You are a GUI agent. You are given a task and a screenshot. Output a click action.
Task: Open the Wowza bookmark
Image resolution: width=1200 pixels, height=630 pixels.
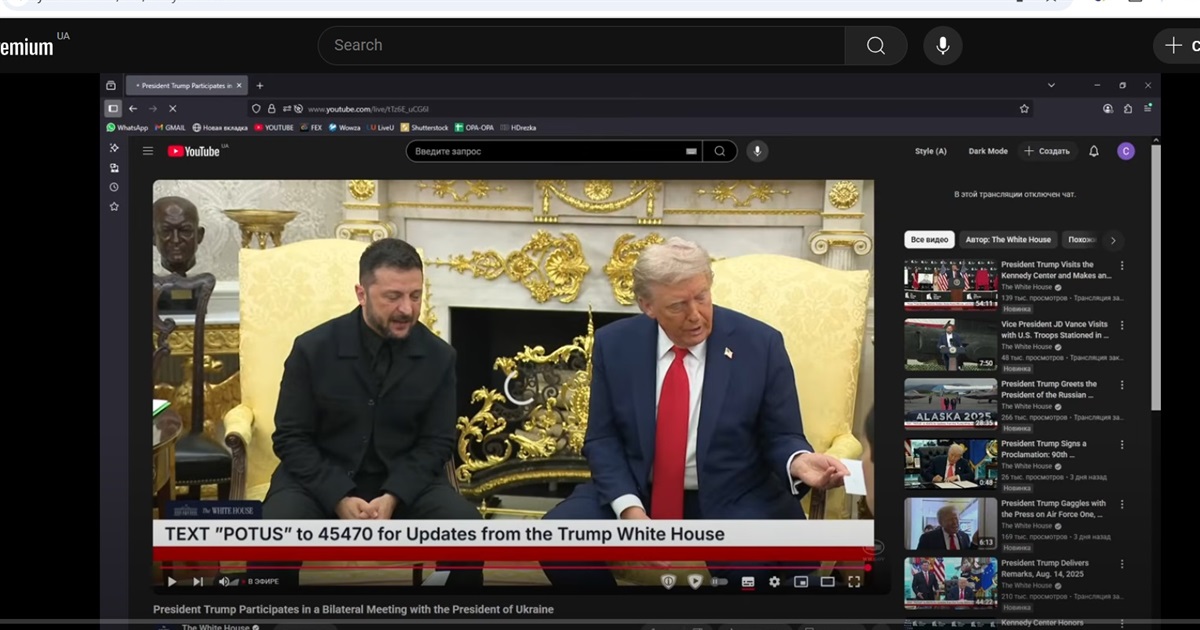coord(344,128)
